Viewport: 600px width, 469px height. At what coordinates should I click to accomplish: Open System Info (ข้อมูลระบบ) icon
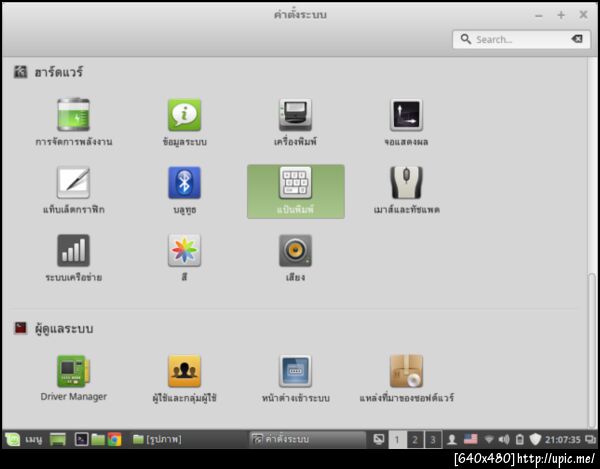pyautogui.click(x=184, y=115)
